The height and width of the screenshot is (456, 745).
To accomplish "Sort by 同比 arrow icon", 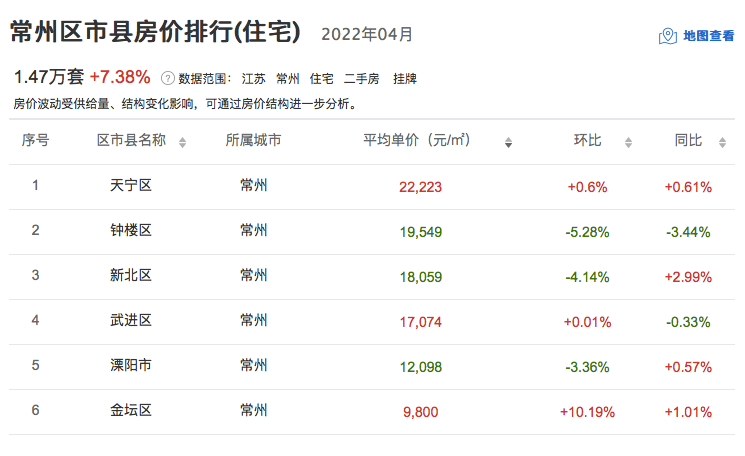I will tap(722, 142).
